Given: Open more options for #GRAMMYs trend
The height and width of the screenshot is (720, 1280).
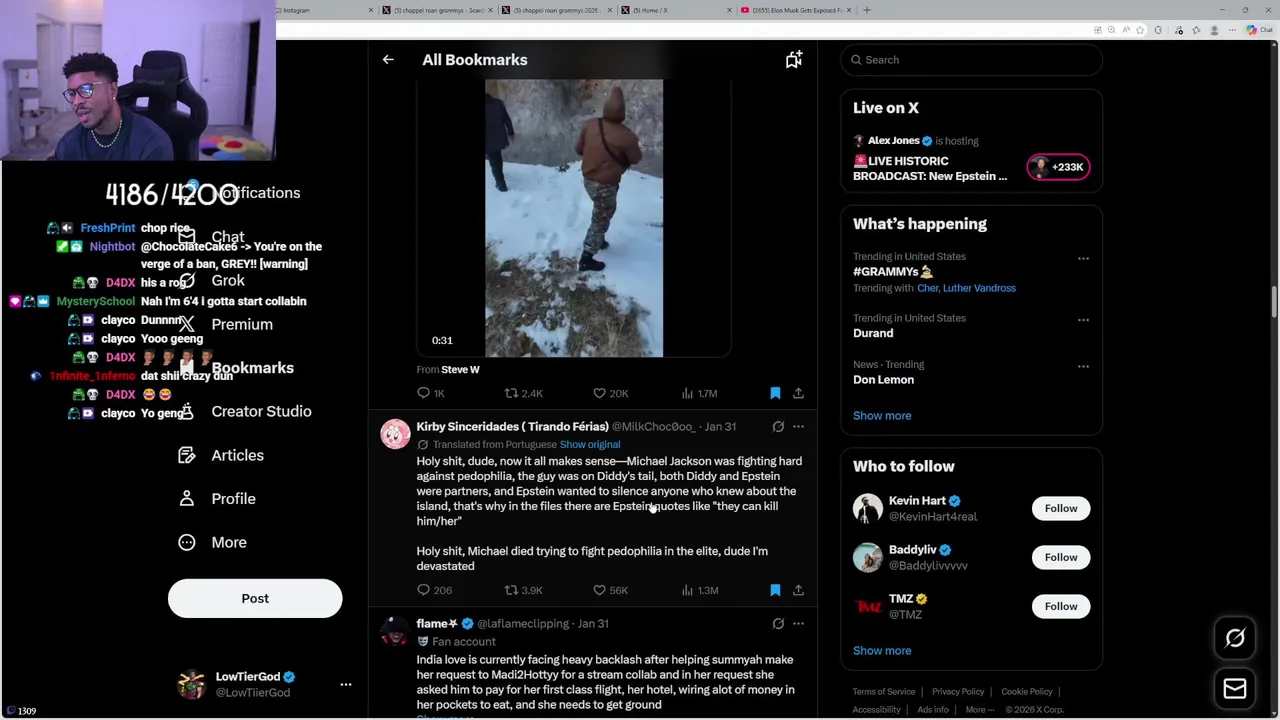Looking at the screenshot, I should point(1083,258).
